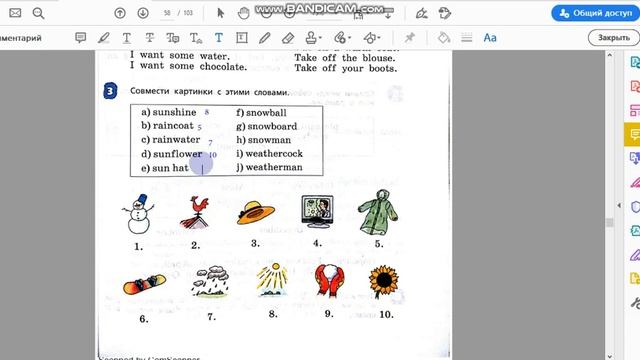Choose the arrow selection tool
The image size is (640, 360).
click(221, 13)
